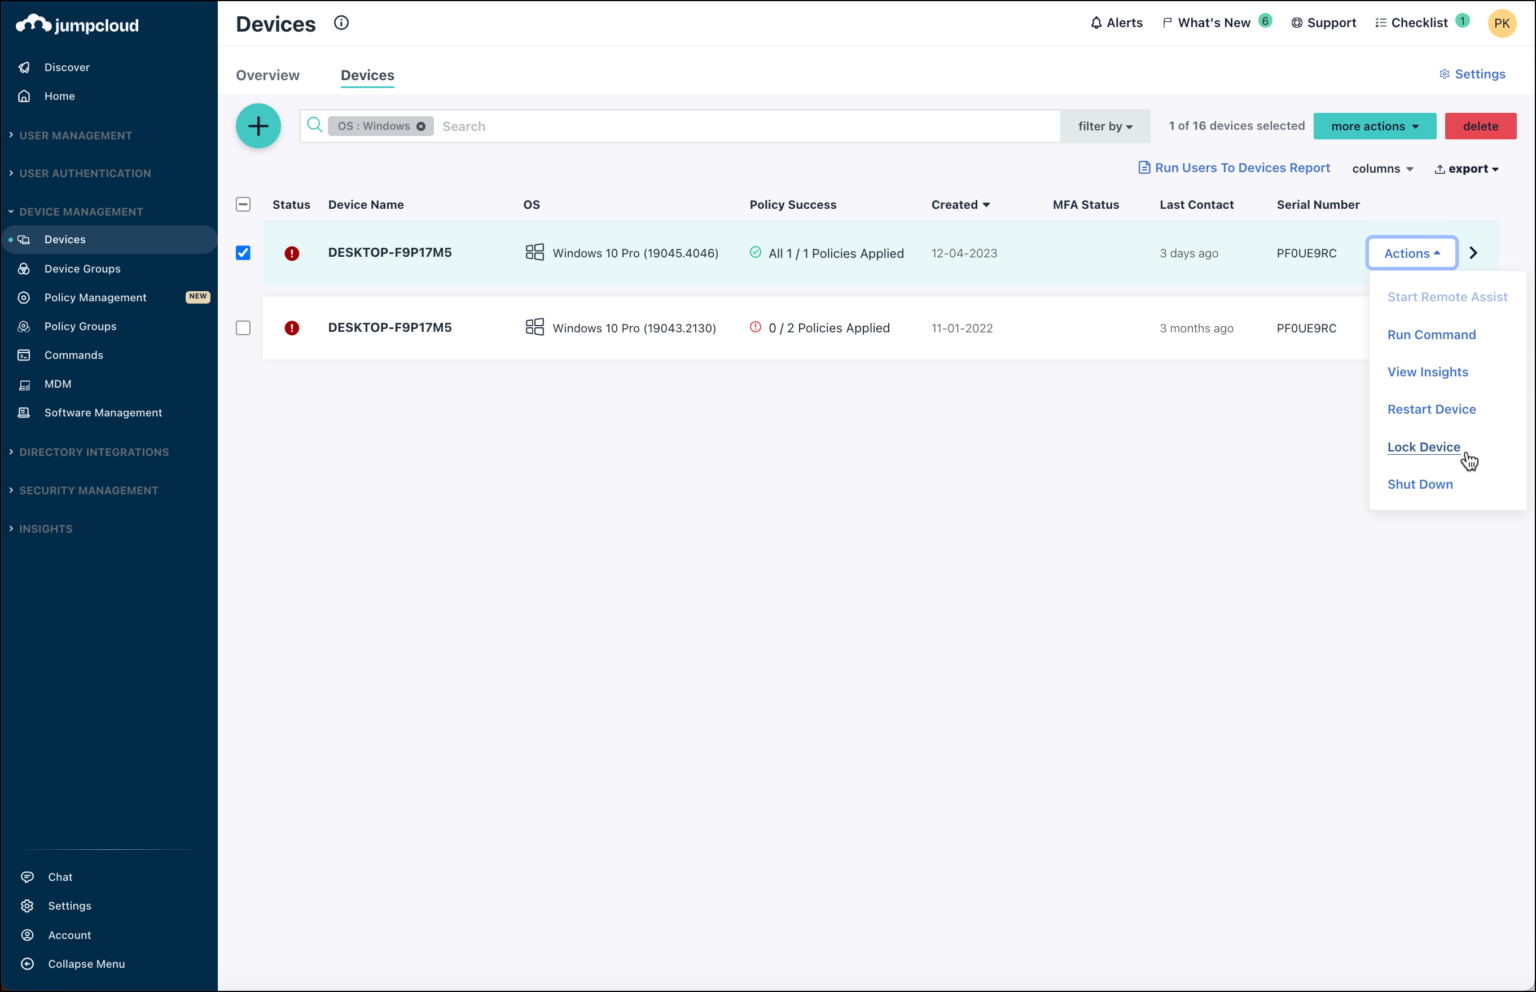Remove the OS : Windows filter chip
1536x992 pixels.
(421, 126)
